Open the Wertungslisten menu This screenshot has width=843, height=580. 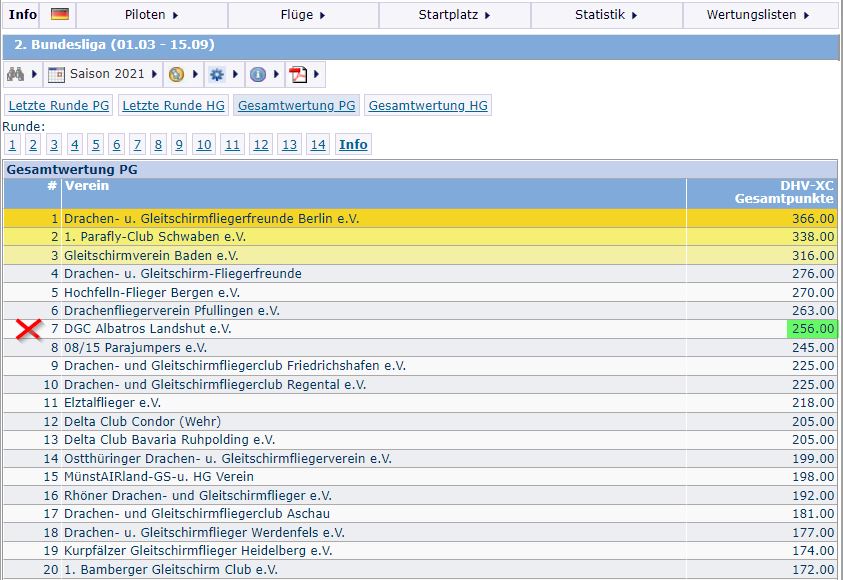point(758,15)
